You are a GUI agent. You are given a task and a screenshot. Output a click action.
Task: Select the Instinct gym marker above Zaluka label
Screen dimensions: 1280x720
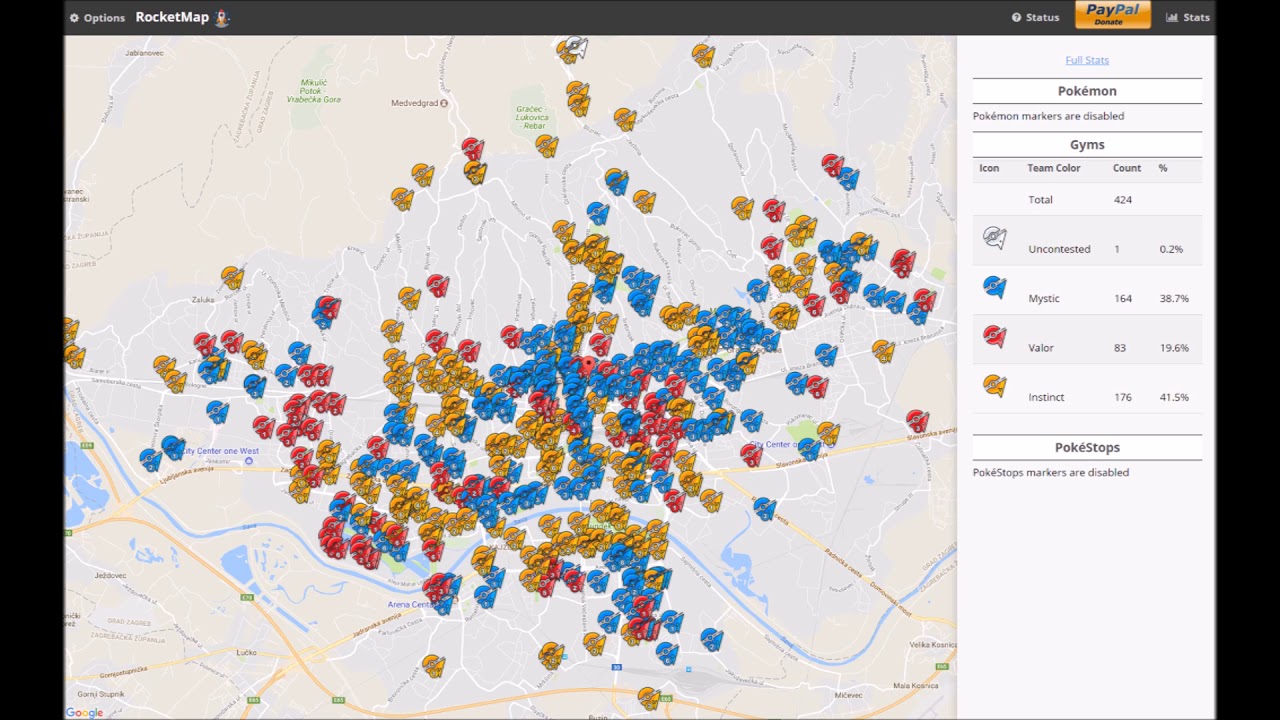233,277
